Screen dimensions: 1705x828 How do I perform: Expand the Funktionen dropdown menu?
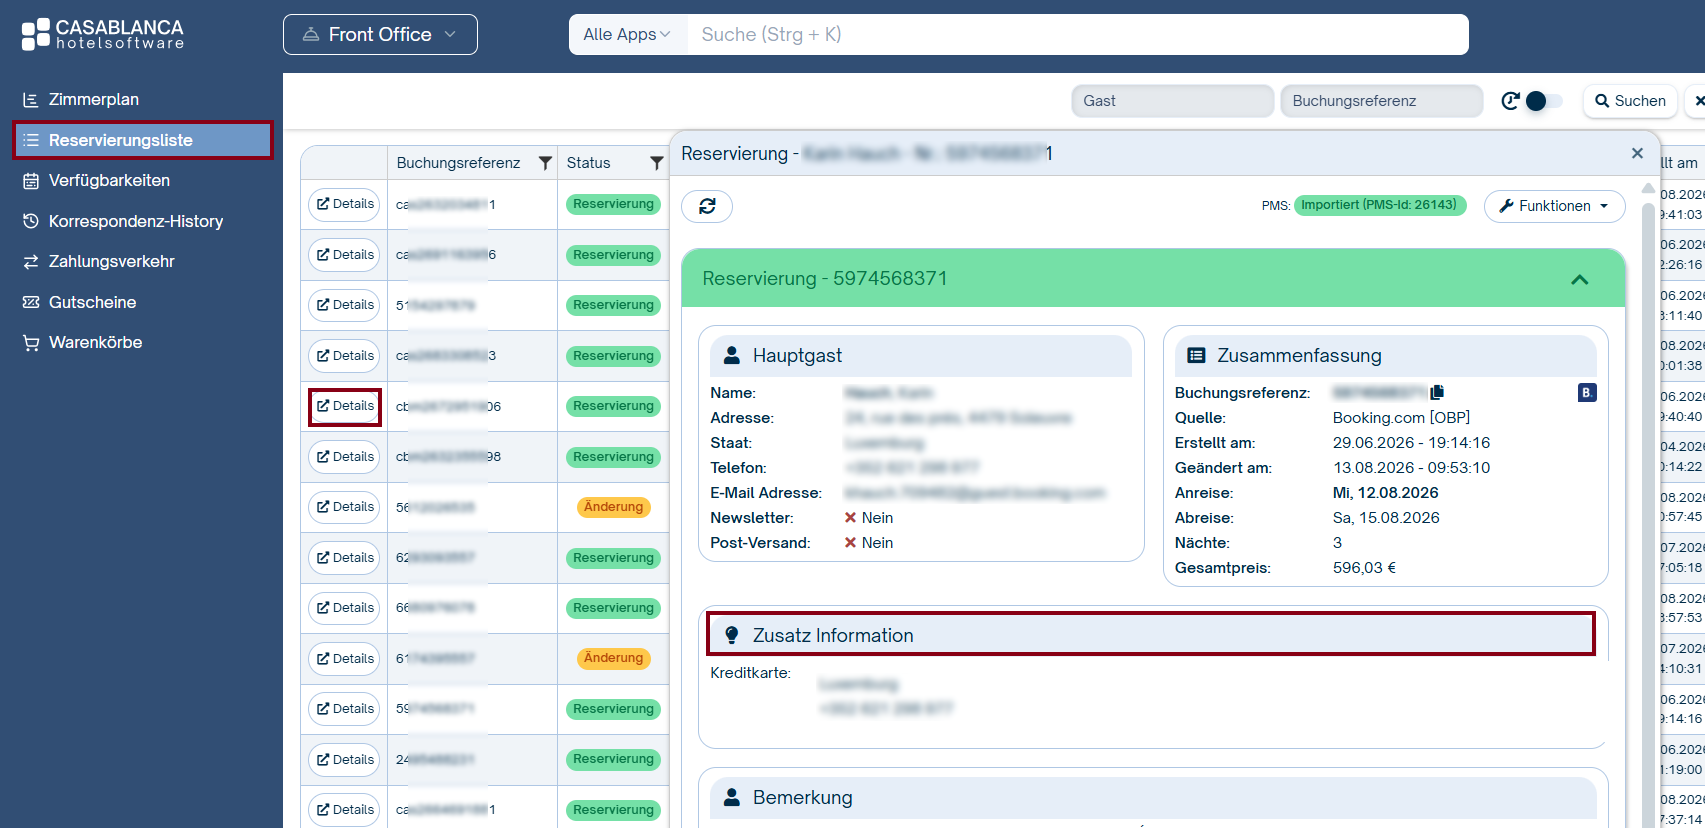coord(1554,206)
